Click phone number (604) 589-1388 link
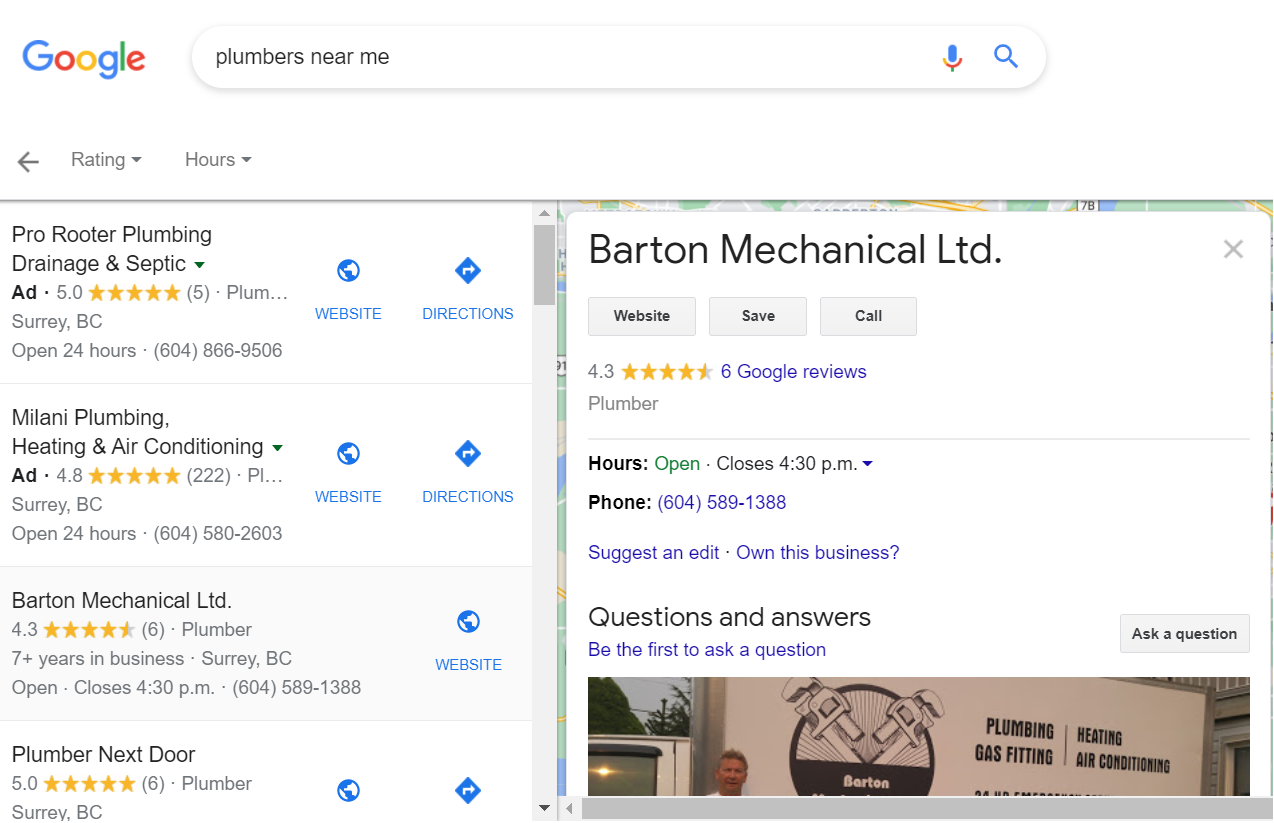The height and width of the screenshot is (823, 1274). click(721, 503)
